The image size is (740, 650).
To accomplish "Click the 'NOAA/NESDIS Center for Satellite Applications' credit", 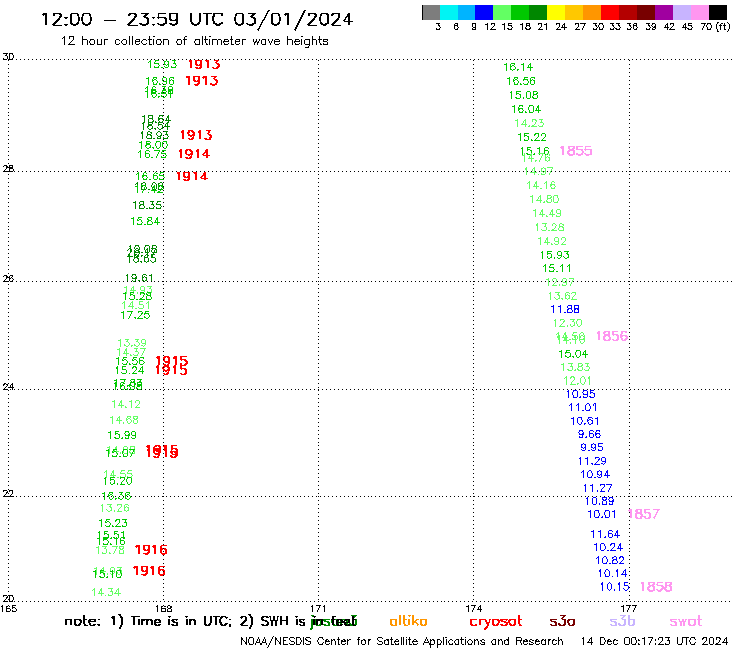I will [x=402, y=642].
